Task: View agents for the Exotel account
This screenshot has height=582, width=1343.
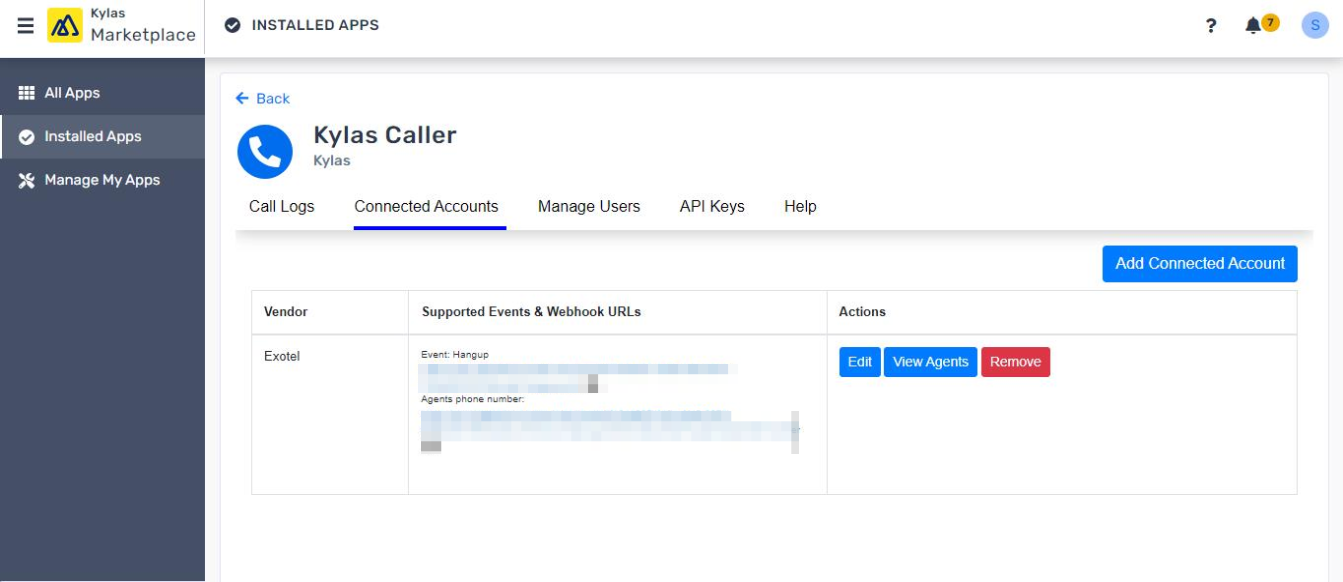Action: point(930,362)
